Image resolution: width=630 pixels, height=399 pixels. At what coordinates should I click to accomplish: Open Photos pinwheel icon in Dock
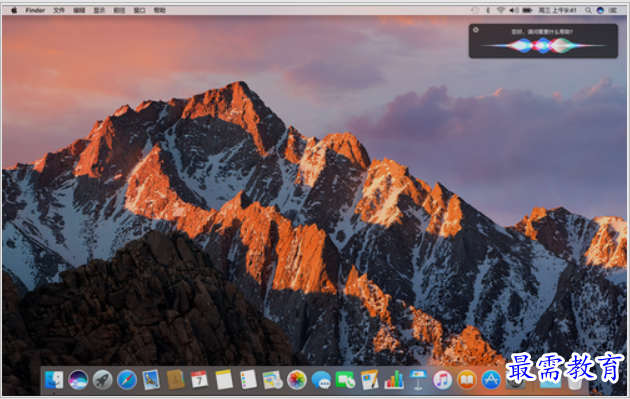[x=297, y=380]
